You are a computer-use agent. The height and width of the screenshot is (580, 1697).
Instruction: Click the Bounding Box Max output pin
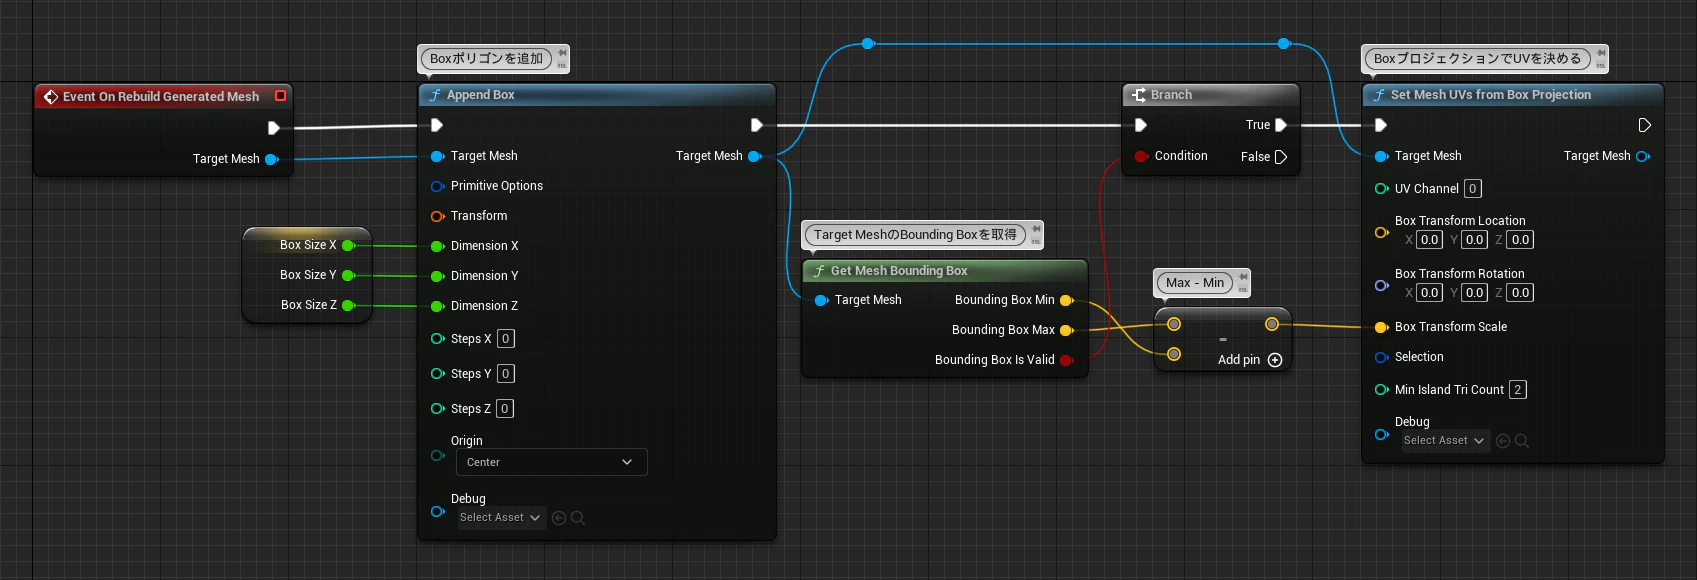click(x=1067, y=330)
